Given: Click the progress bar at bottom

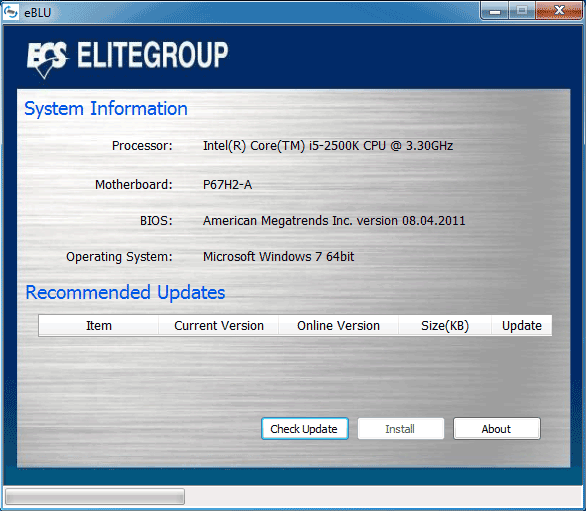Looking at the screenshot, I should pos(95,497).
